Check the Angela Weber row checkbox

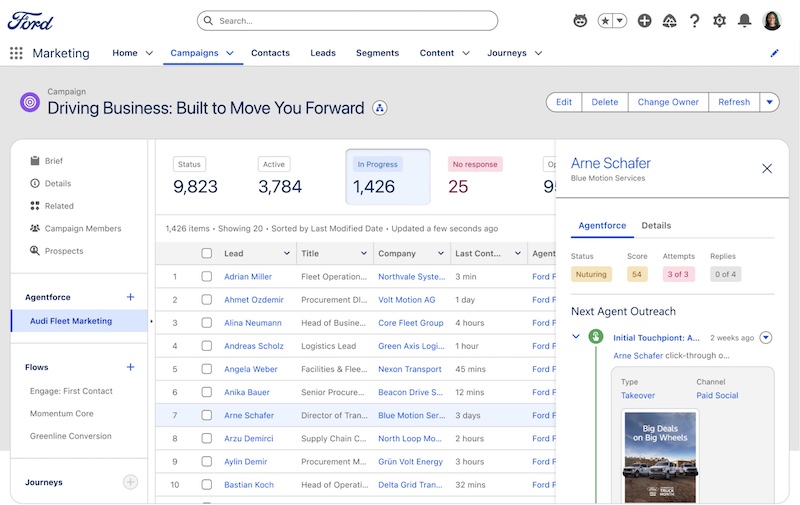click(x=207, y=369)
